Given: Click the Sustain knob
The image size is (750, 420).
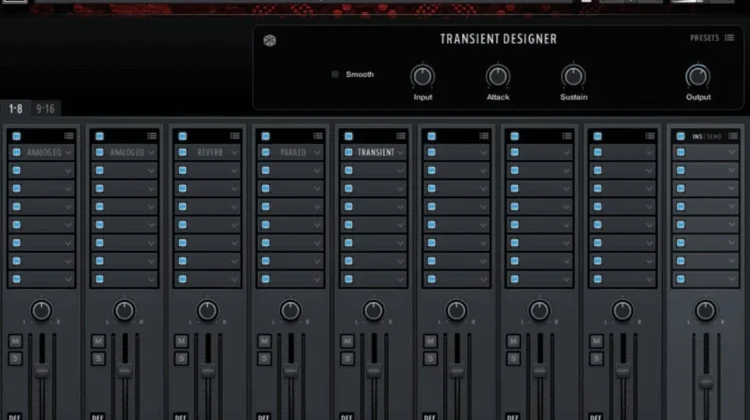Looking at the screenshot, I should click(573, 77).
